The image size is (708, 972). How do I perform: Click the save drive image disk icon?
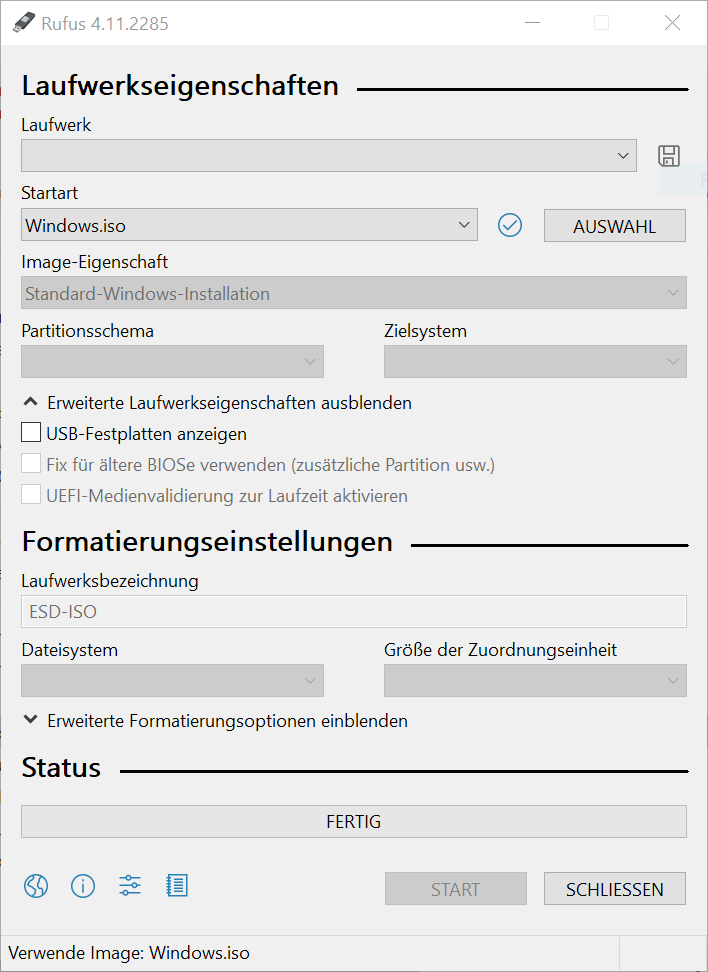coord(669,156)
